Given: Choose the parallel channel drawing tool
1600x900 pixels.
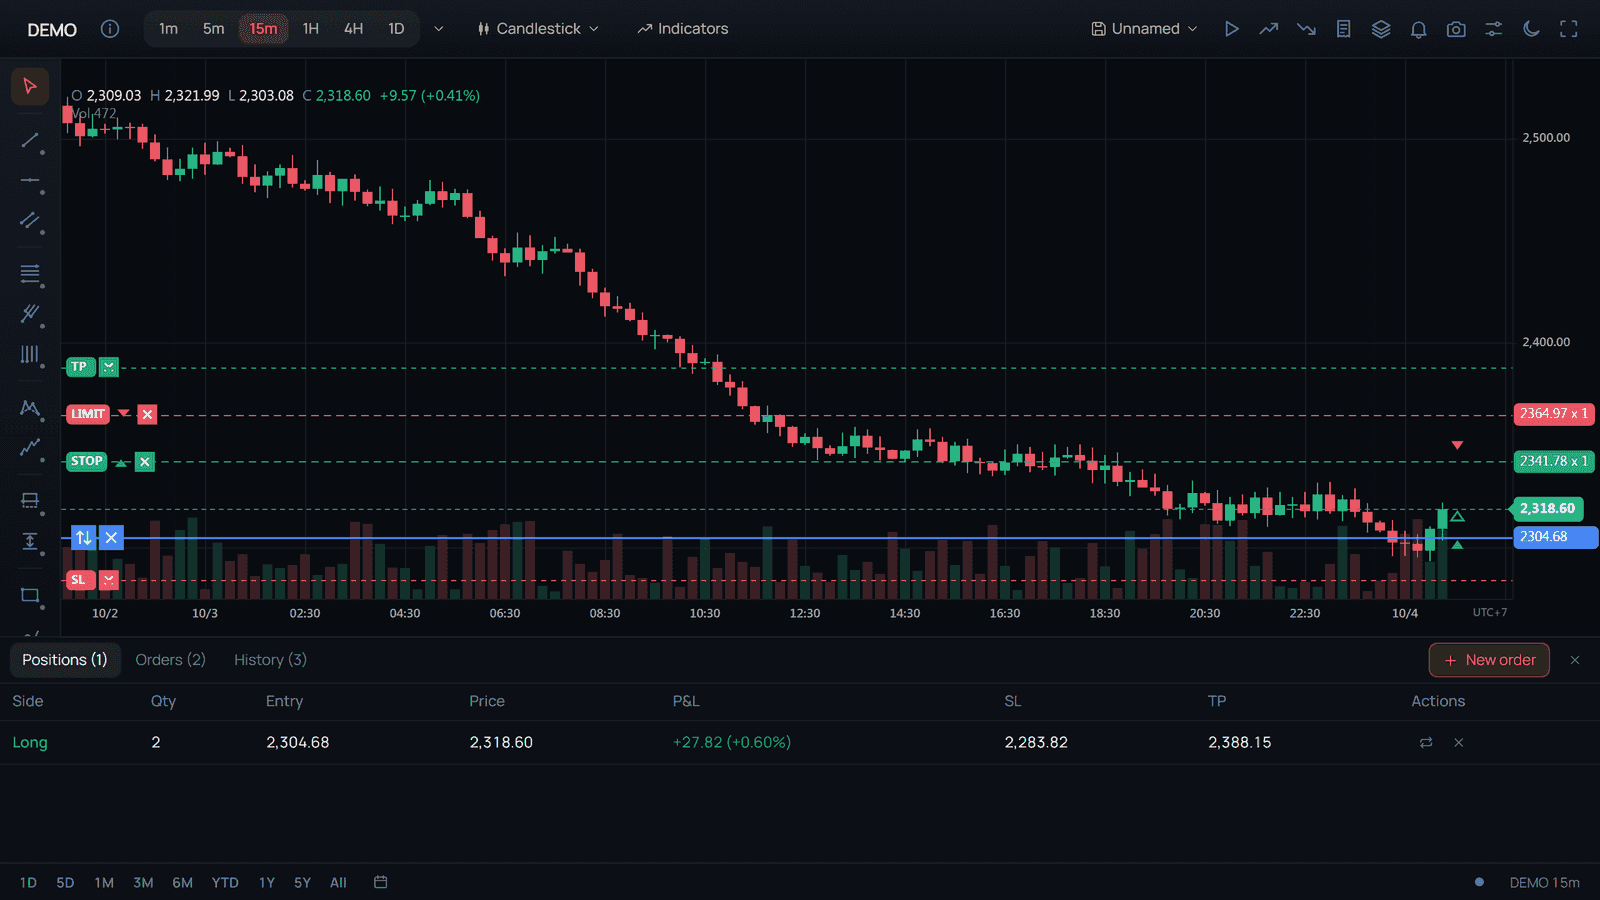Looking at the screenshot, I should (30, 221).
